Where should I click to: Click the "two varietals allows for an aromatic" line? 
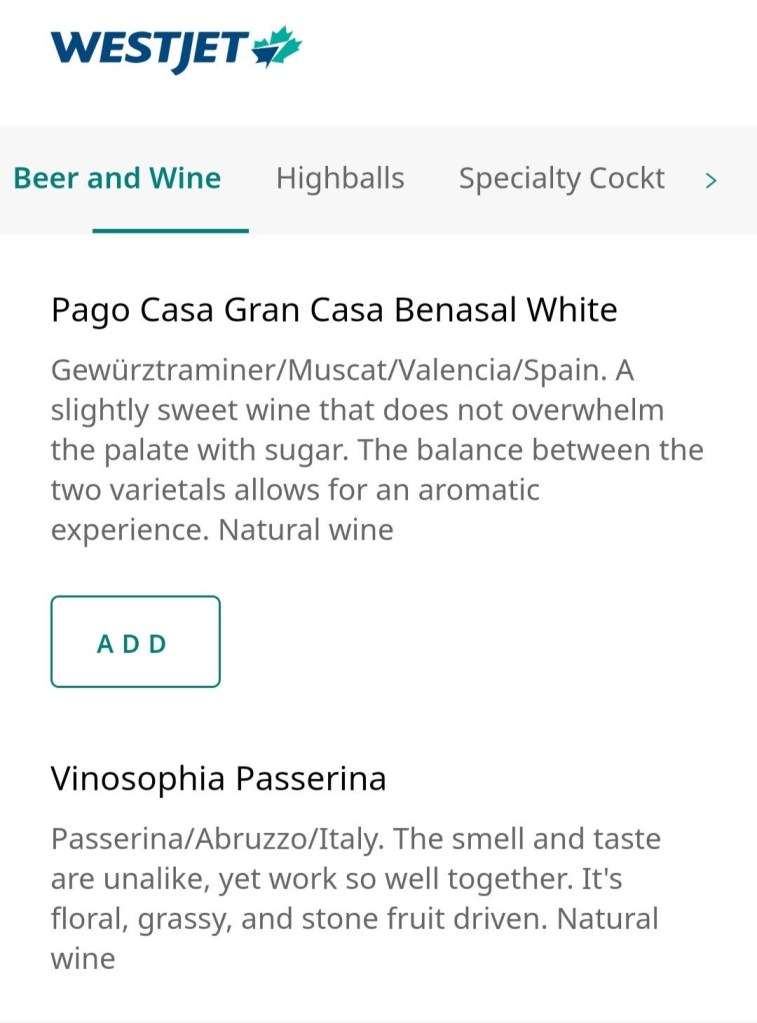(295, 490)
